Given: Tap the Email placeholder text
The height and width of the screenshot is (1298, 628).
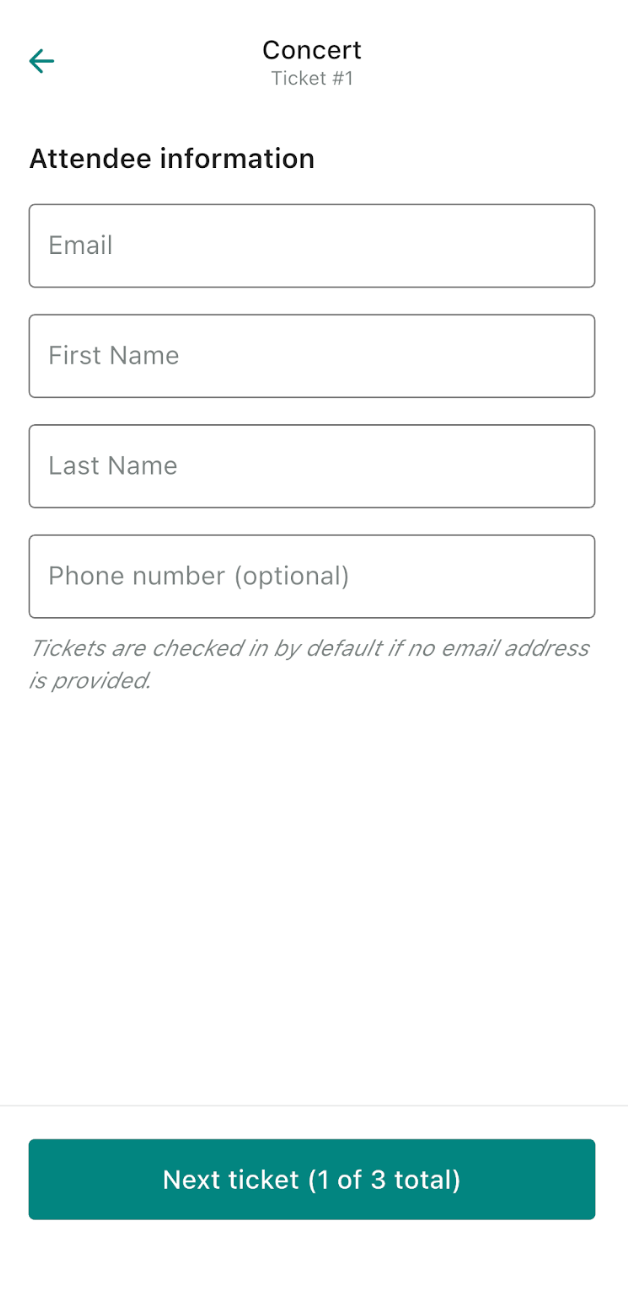Looking at the screenshot, I should coord(81,246).
